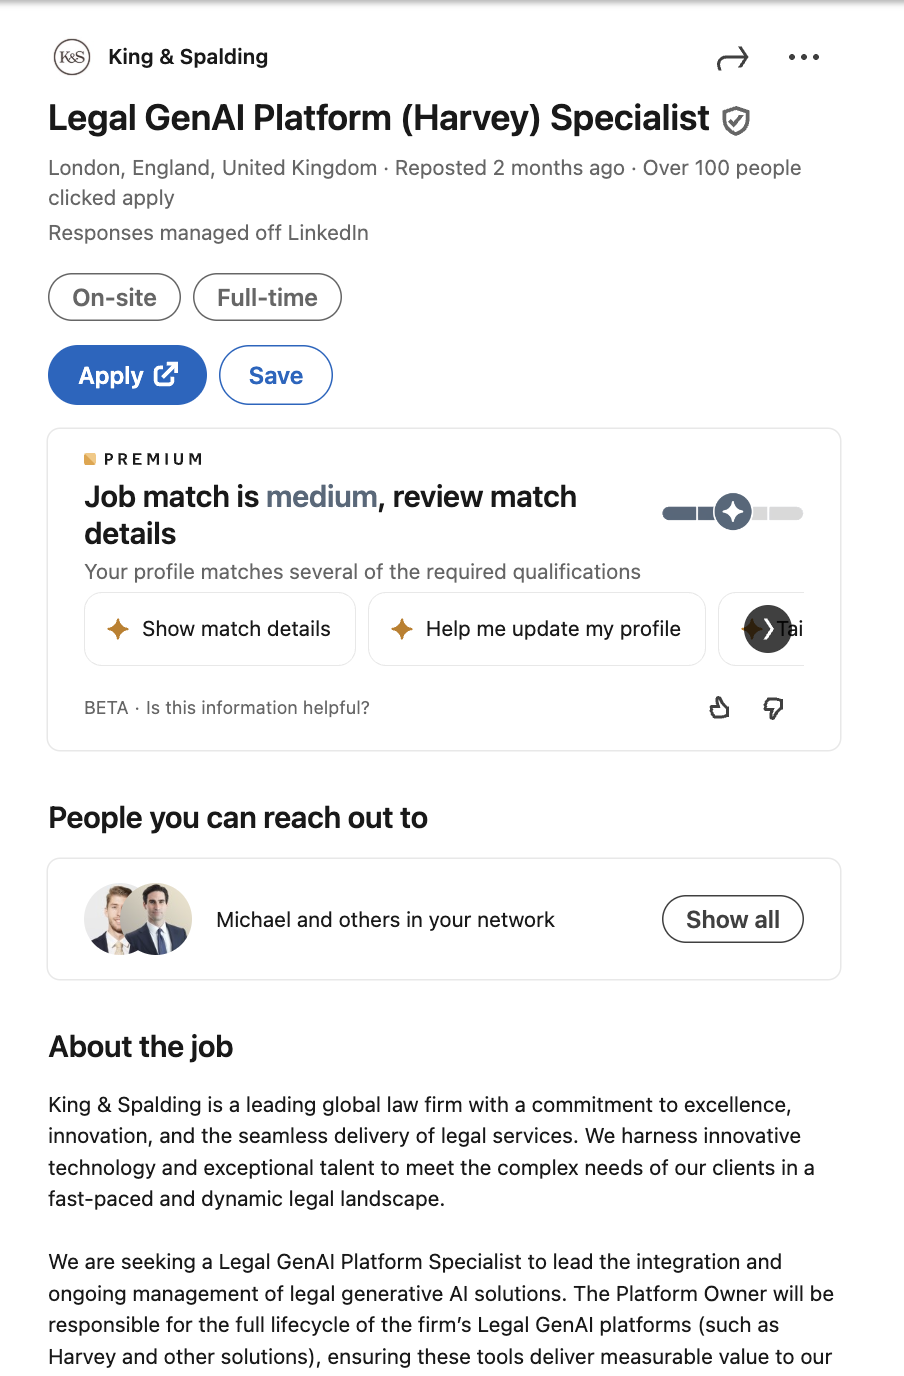
Task: Open Show match details suggestion
Action: (220, 629)
